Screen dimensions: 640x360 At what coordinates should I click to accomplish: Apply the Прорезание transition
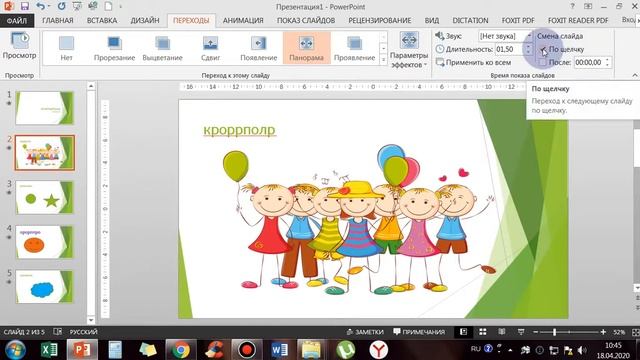(114, 48)
